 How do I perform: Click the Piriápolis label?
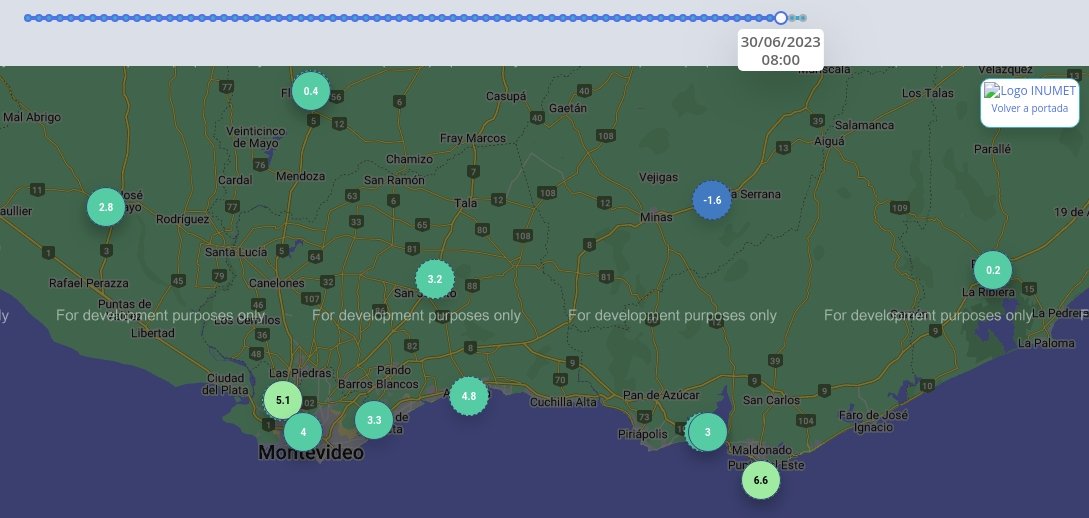642,434
